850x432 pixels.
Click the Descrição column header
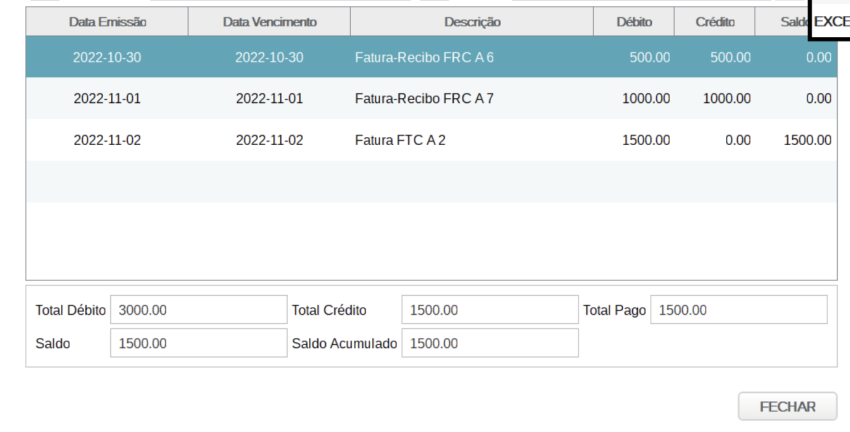tap(472, 22)
